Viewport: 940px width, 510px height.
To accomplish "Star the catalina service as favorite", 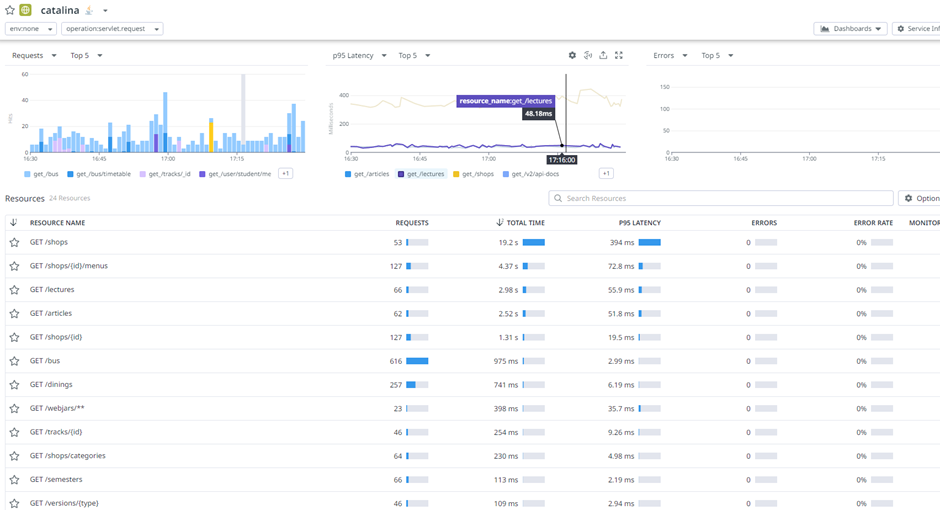I will point(10,10).
